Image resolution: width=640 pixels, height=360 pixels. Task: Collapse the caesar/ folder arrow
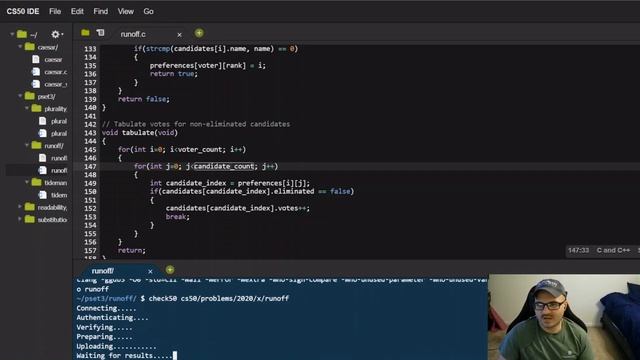[x=20, y=47]
